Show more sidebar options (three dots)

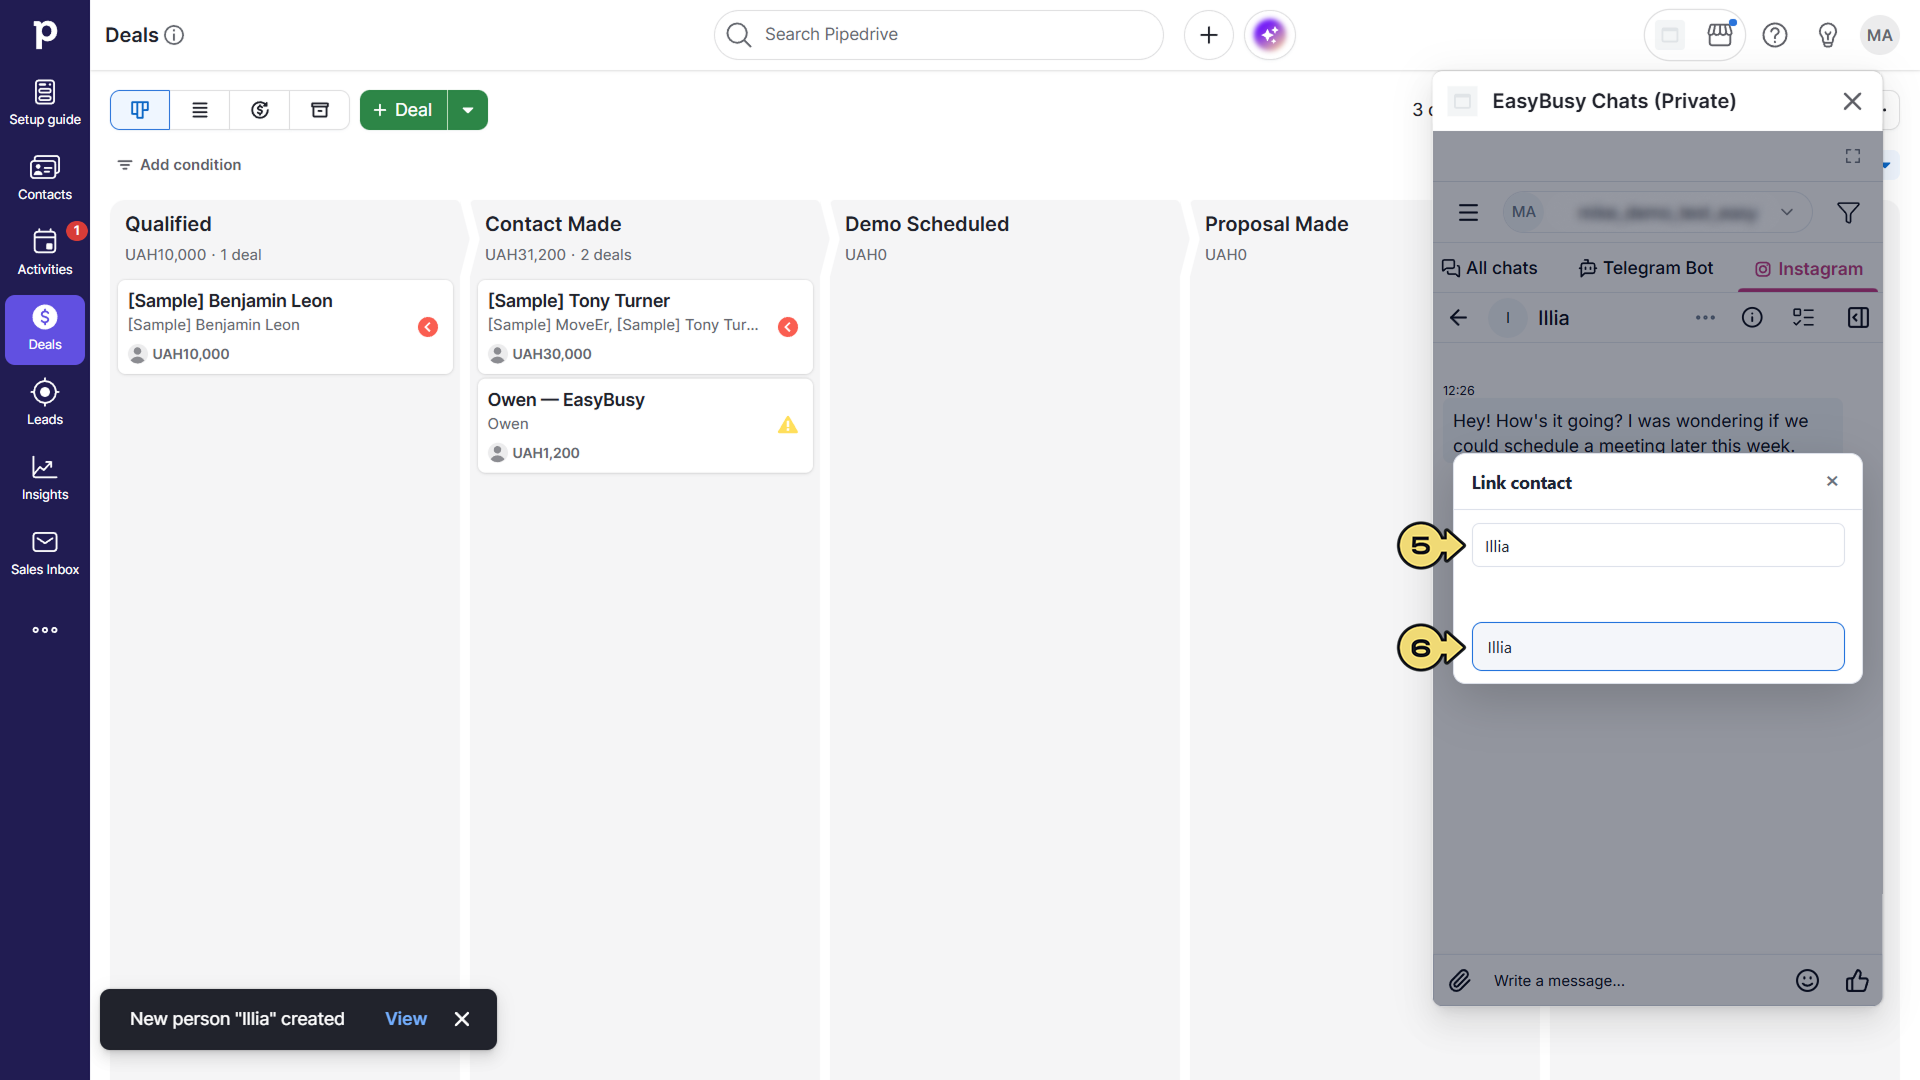(45, 630)
